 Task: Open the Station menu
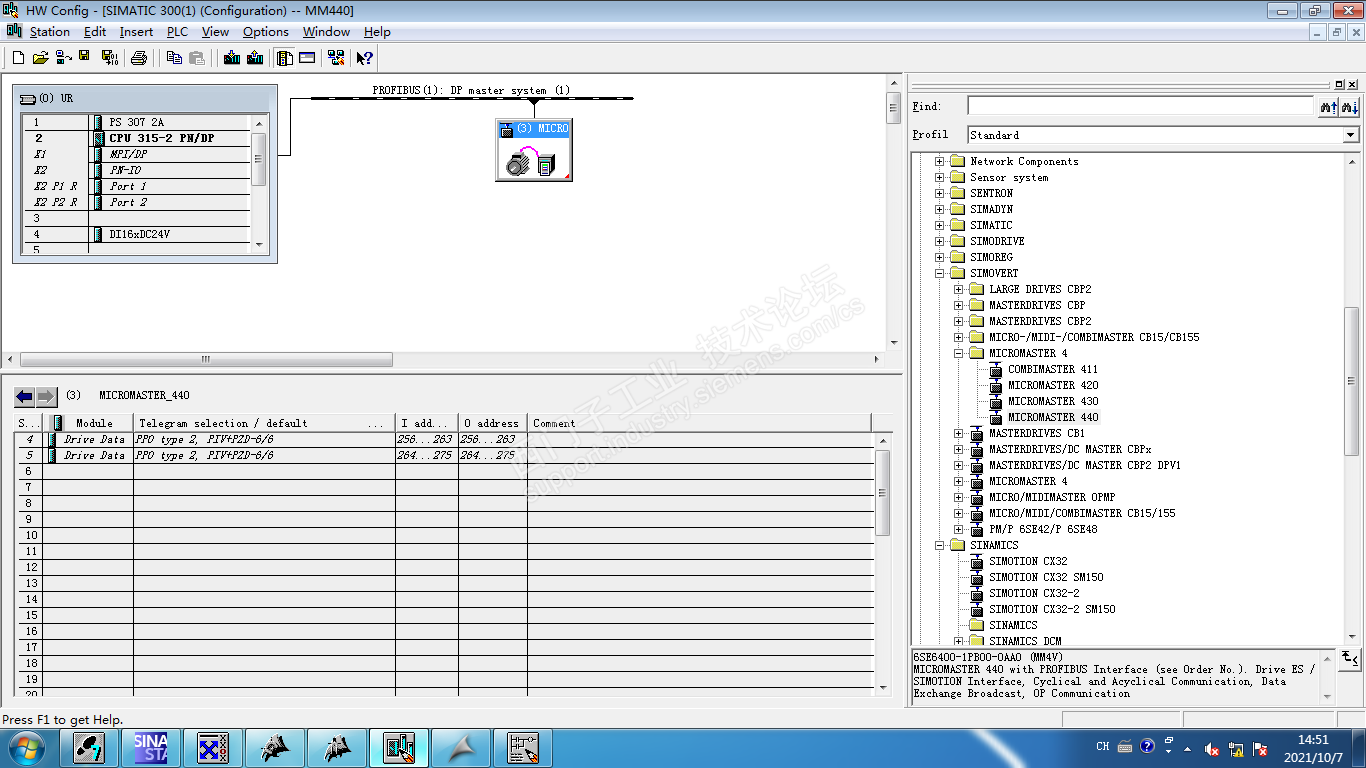pyautogui.click(x=50, y=32)
